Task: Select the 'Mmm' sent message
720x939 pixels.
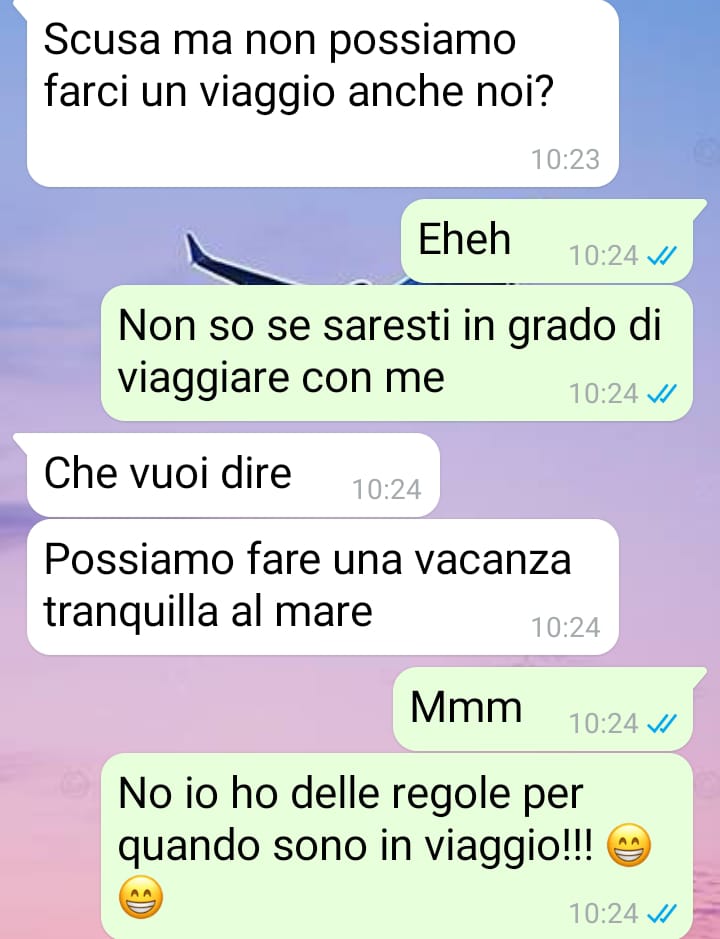Action: [543, 708]
